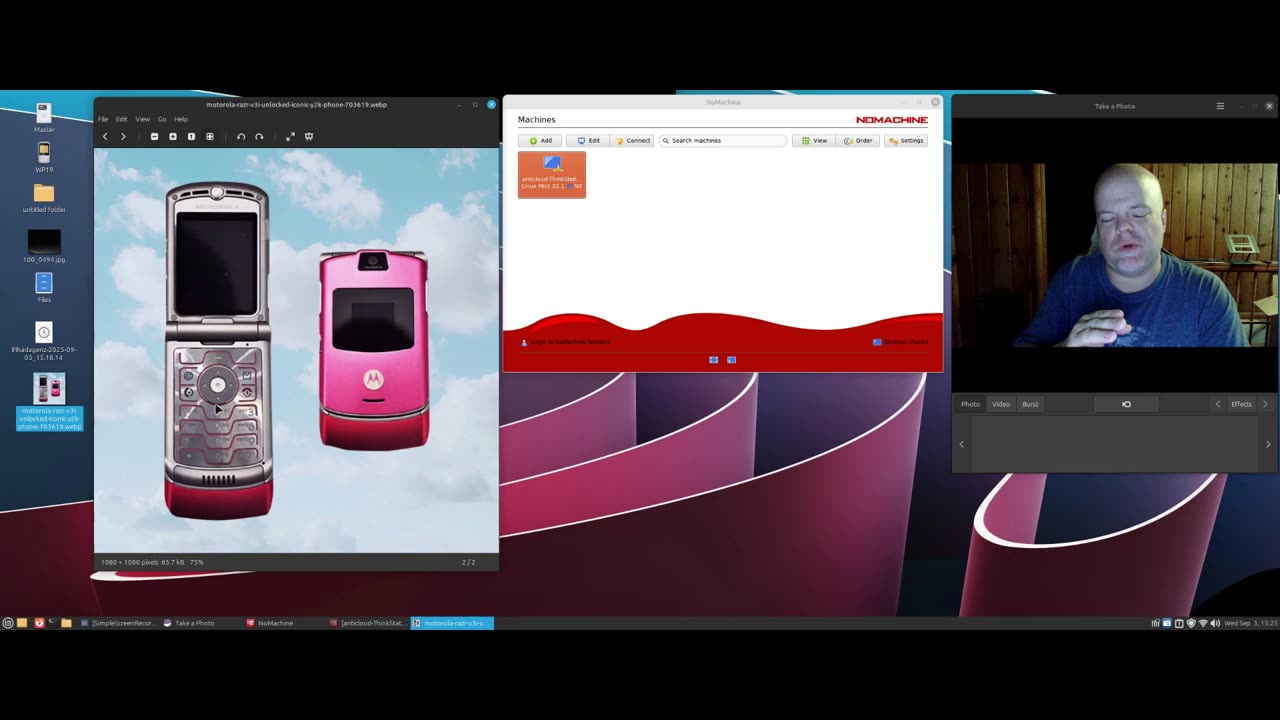
Task: Switch to Photo mode in Cheese
Action: 970,404
